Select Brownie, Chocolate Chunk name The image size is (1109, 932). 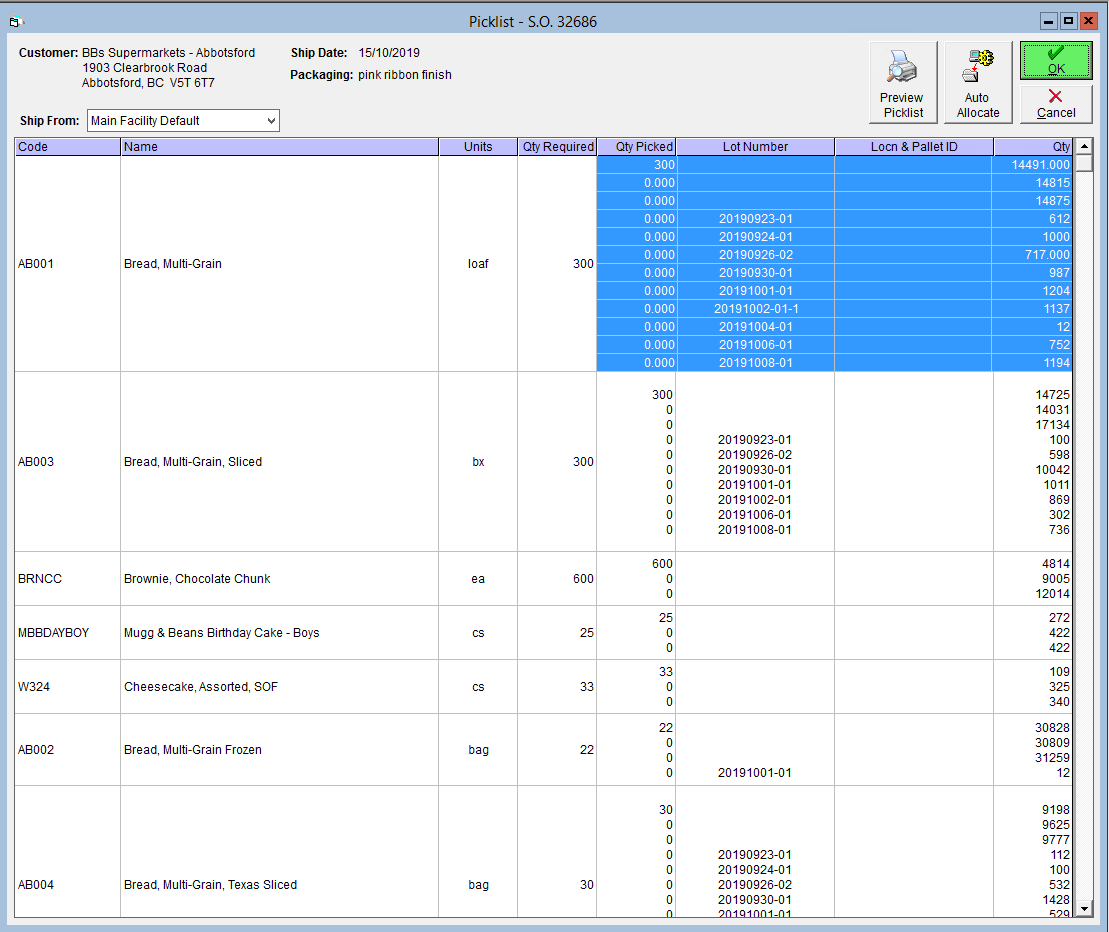click(279, 578)
